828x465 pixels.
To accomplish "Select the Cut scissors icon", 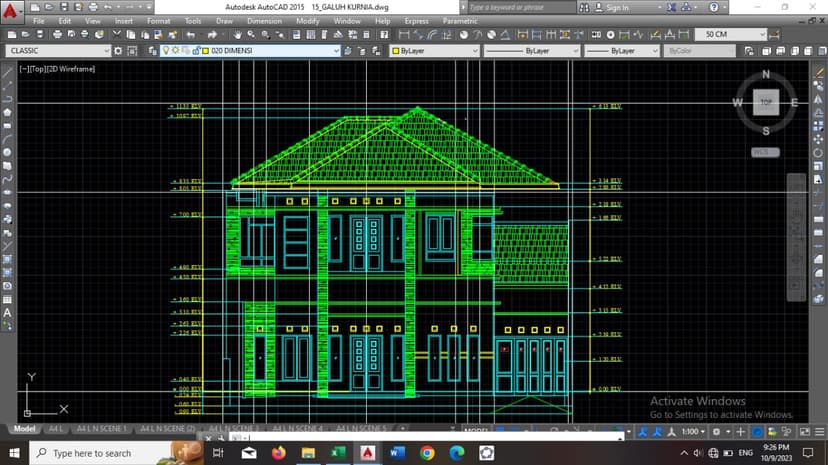I will tap(116, 35).
